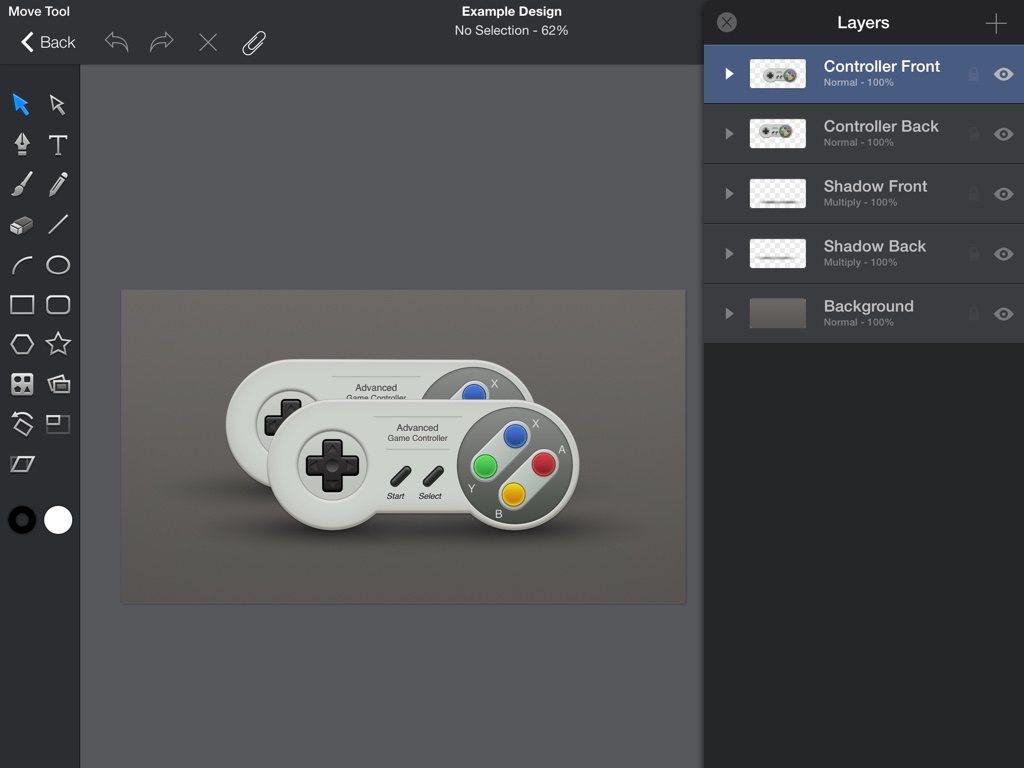Select the Polygon hexagon tool
The image size is (1024, 768).
tap(22, 344)
